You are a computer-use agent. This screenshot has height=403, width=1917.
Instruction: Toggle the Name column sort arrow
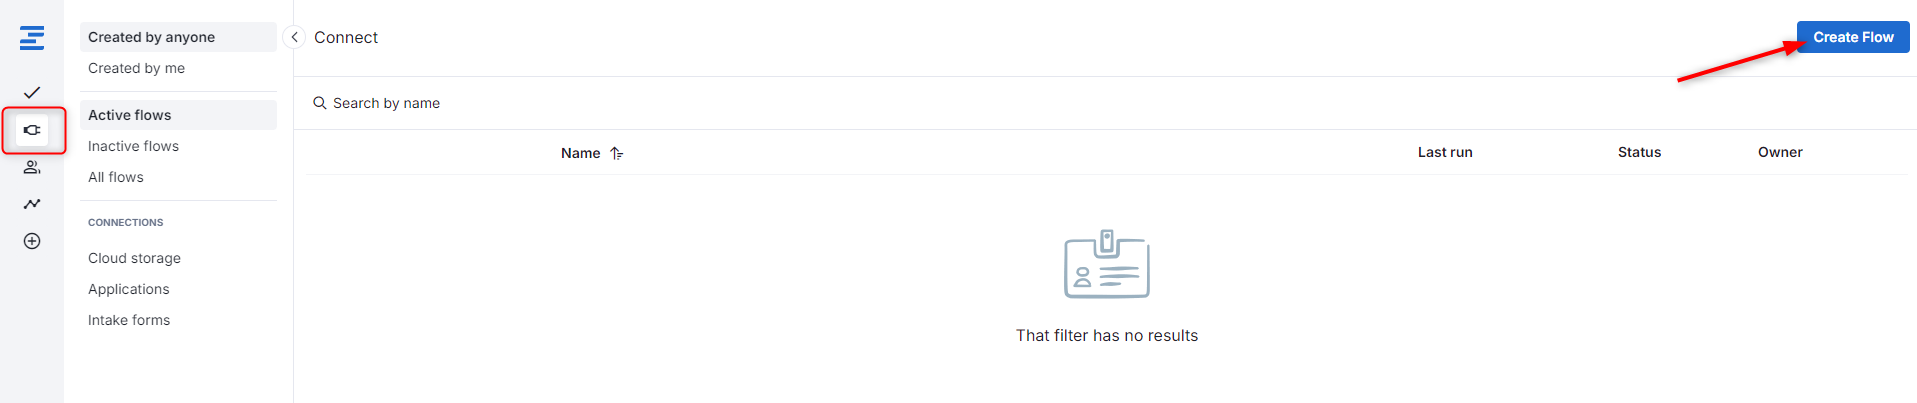click(x=617, y=153)
